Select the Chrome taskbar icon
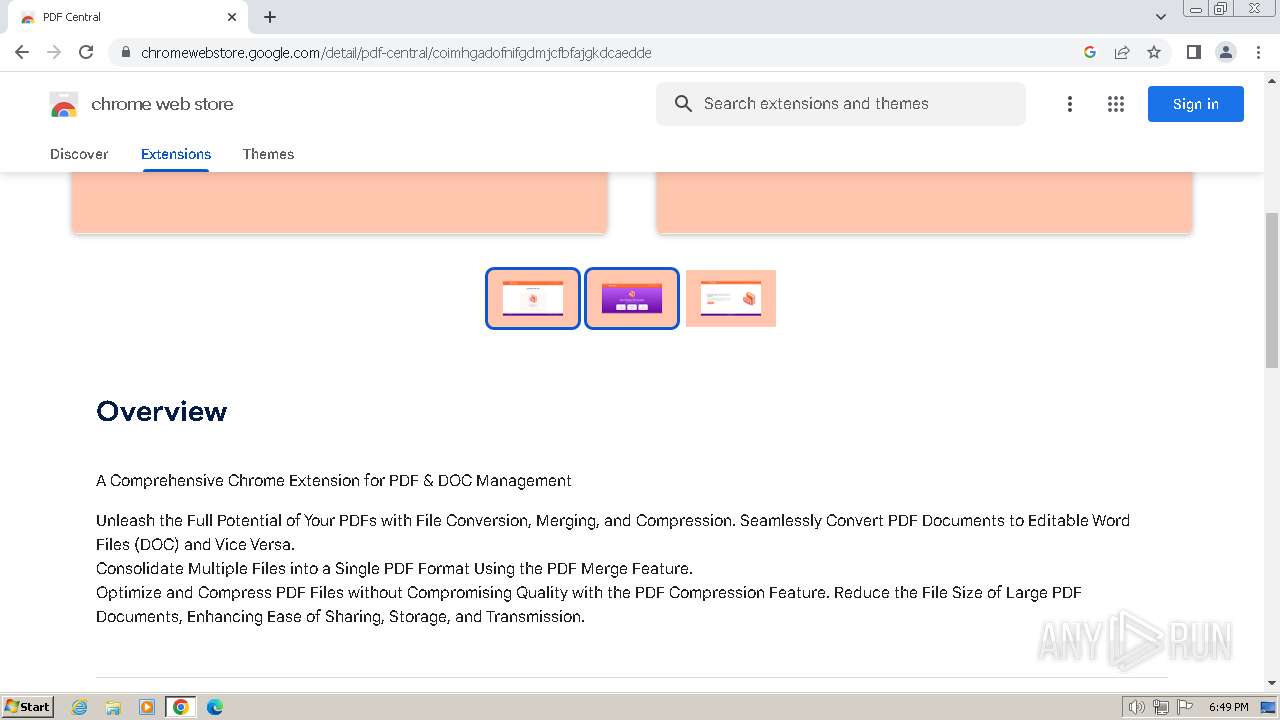 [181, 707]
